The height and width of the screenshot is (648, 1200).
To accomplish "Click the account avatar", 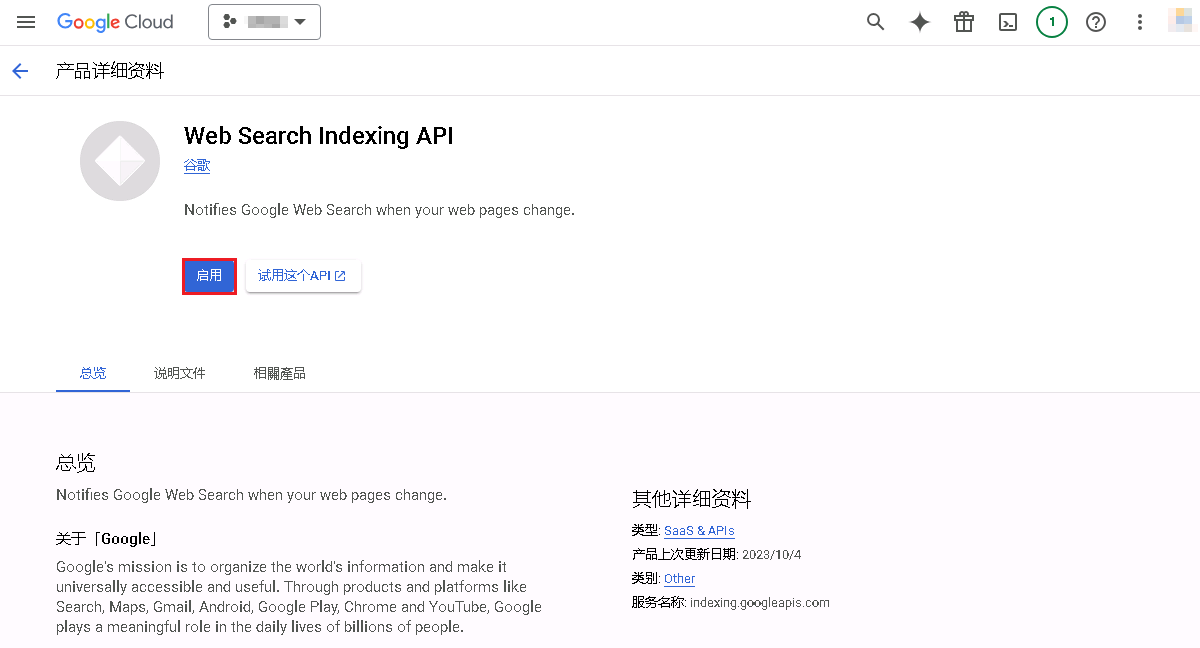I will [1182, 21].
